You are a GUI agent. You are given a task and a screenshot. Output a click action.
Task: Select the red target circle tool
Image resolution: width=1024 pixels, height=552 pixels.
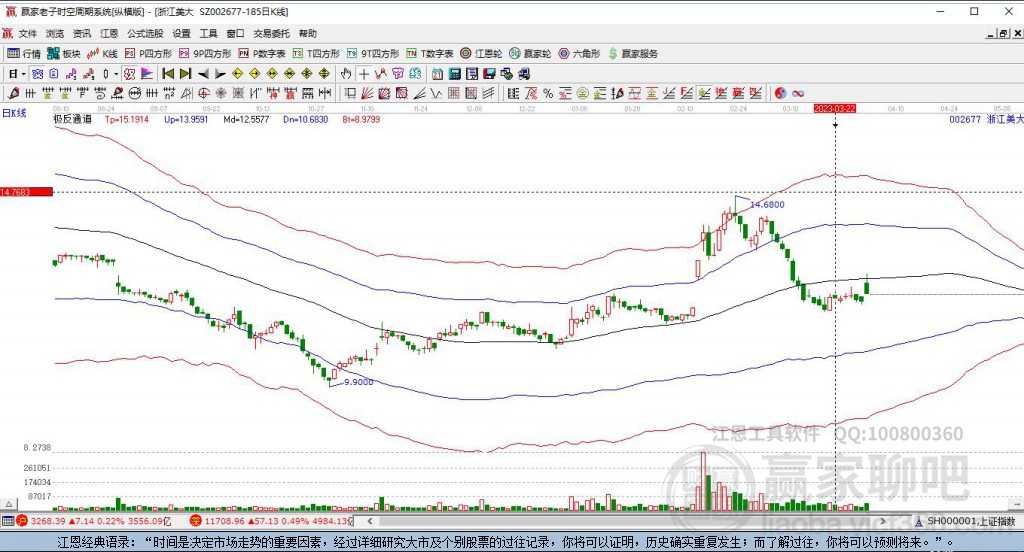(204, 93)
